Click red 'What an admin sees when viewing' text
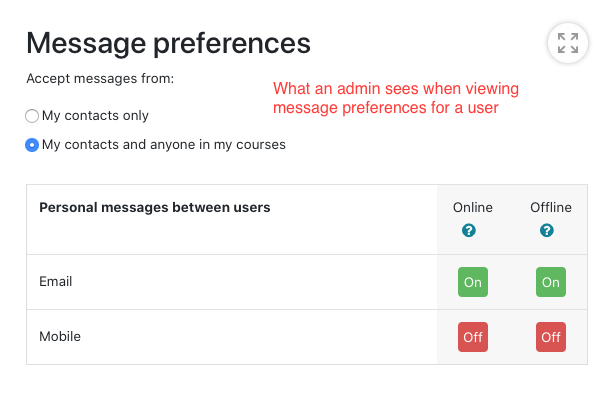Image resolution: width=603 pixels, height=395 pixels. [396, 89]
